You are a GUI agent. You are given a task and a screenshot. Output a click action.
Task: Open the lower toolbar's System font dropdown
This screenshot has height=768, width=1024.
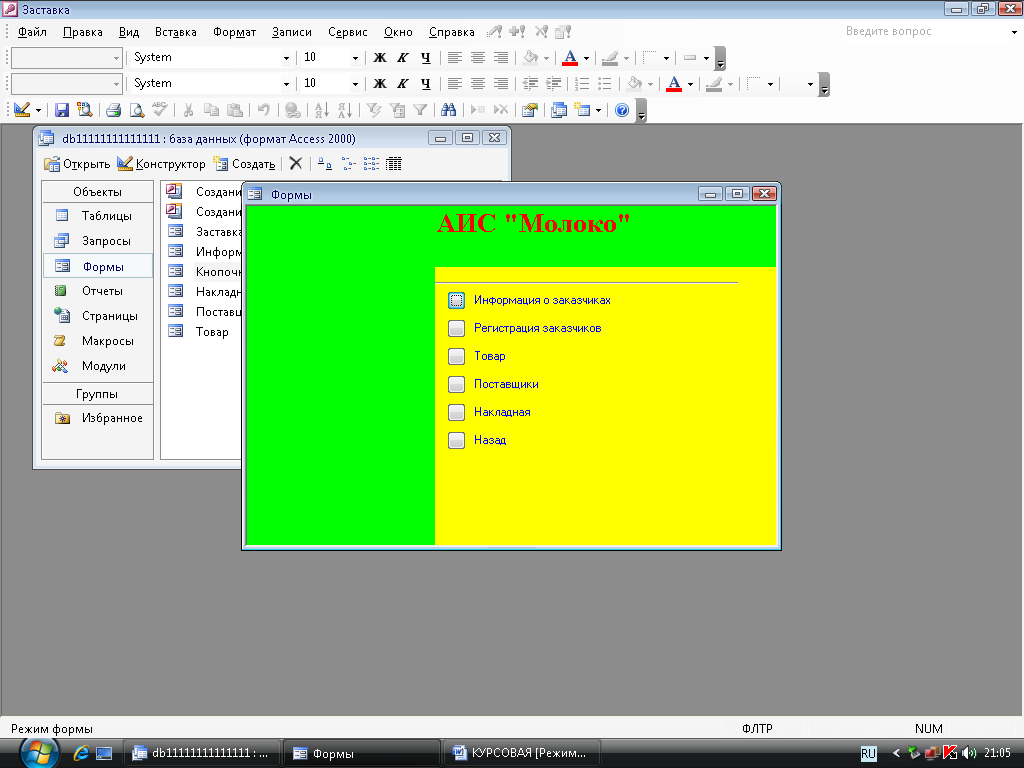point(286,84)
